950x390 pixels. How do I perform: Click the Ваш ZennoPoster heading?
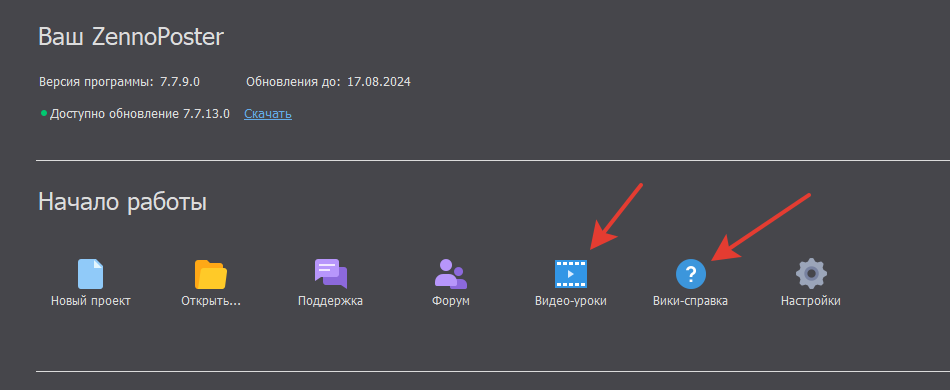pos(131,38)
